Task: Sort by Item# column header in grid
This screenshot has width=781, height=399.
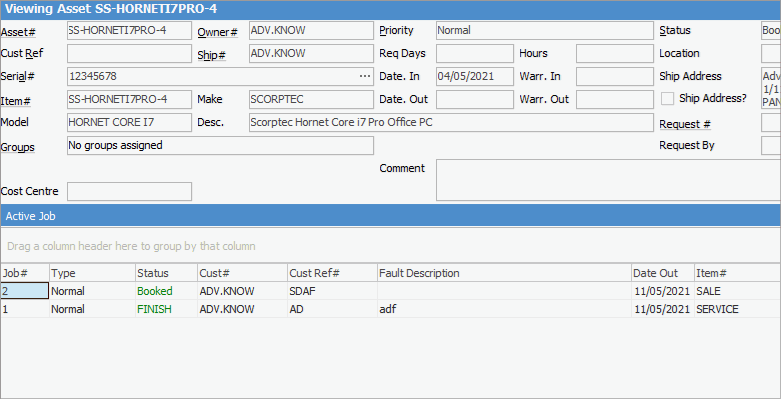Action: point(737,273)
